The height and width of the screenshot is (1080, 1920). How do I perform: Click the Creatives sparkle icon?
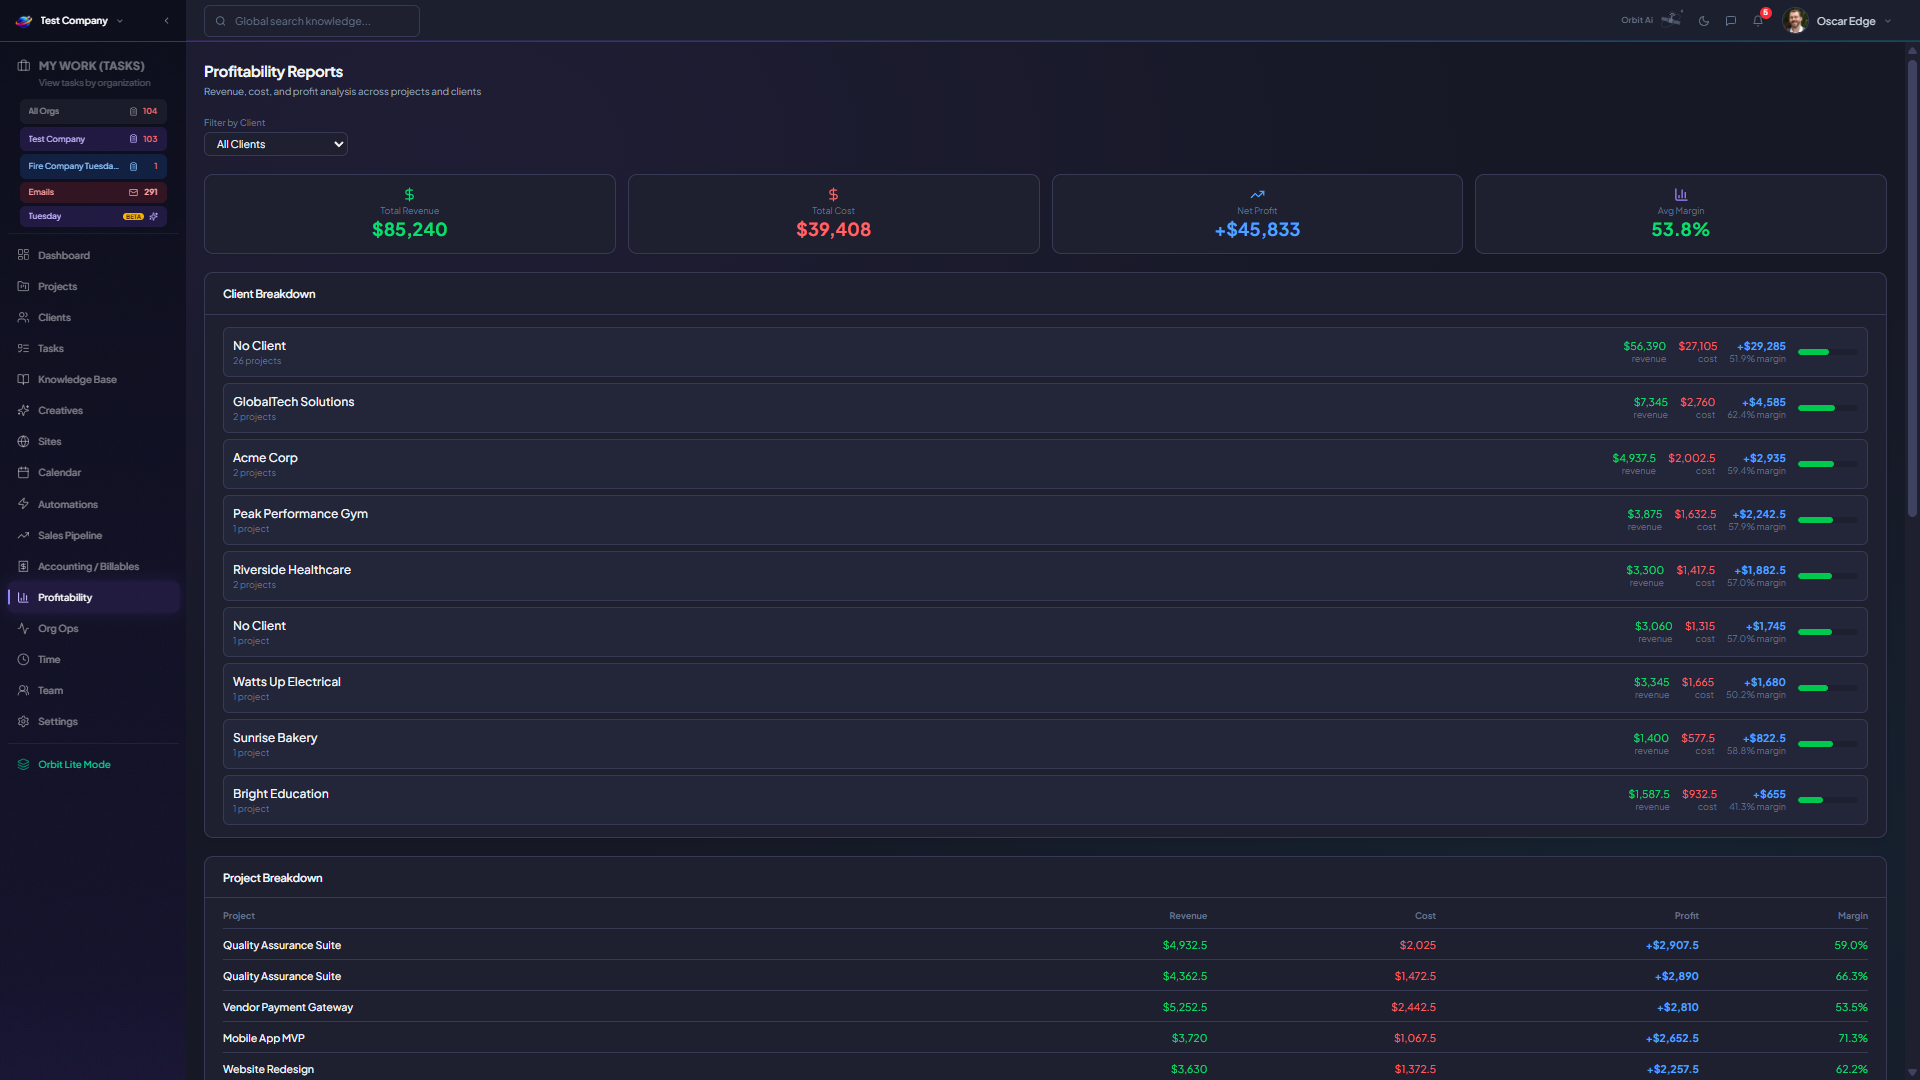(x=23, y=410)
